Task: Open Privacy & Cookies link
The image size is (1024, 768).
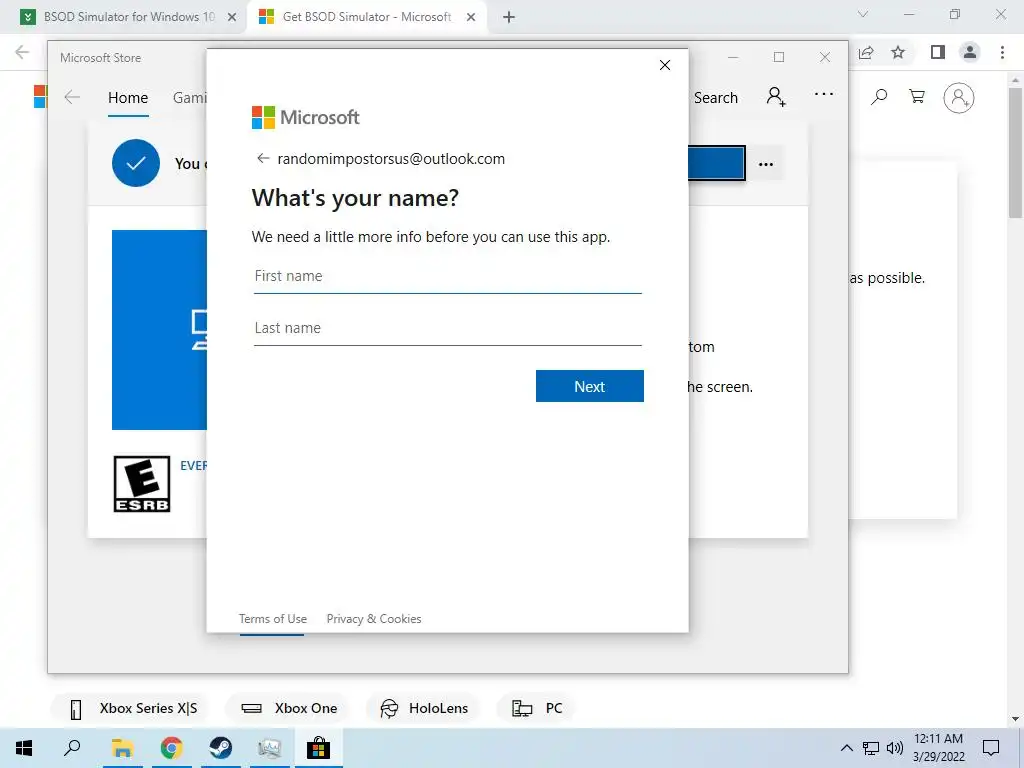Action: point(374,618)
